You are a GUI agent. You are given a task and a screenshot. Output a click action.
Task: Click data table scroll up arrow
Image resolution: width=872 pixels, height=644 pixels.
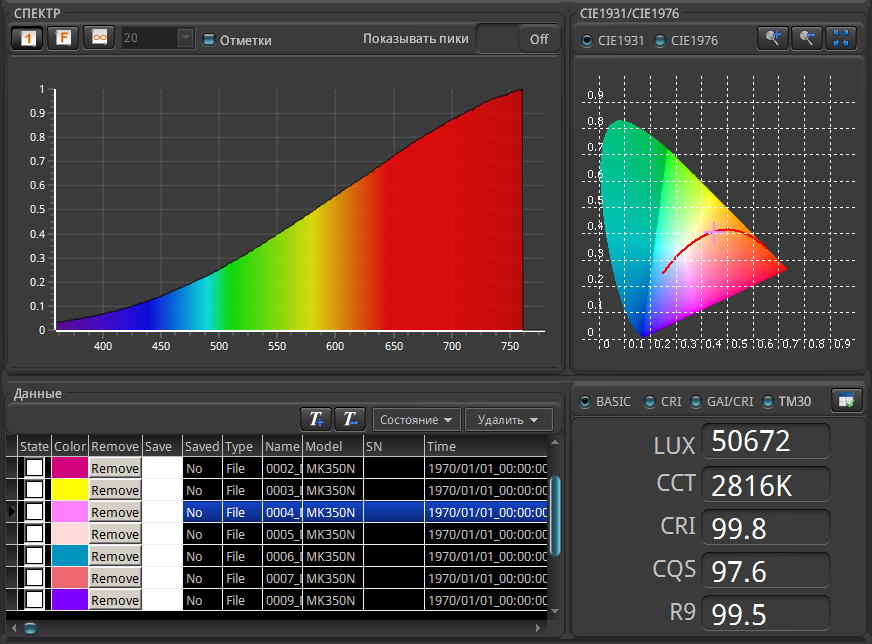pyautogui.click(x=554, y=443)
